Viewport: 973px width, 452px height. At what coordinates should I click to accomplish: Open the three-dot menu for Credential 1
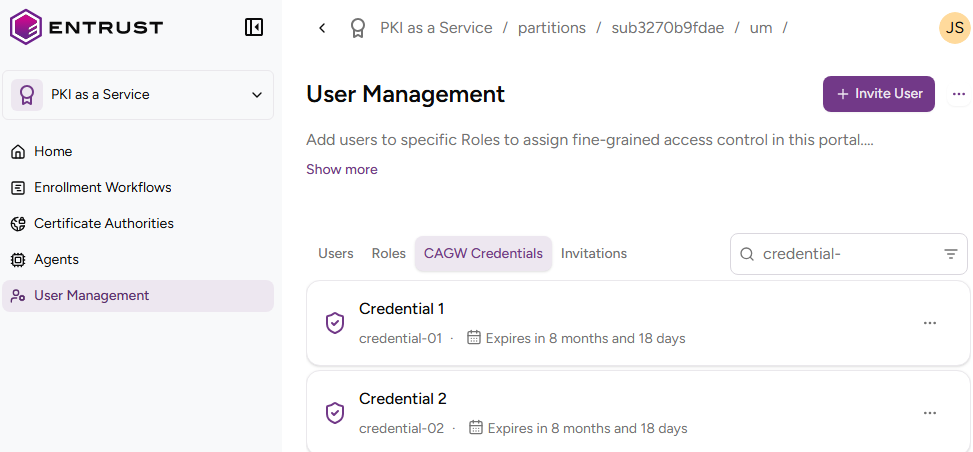pyautogui.click(x=929, y=323)
